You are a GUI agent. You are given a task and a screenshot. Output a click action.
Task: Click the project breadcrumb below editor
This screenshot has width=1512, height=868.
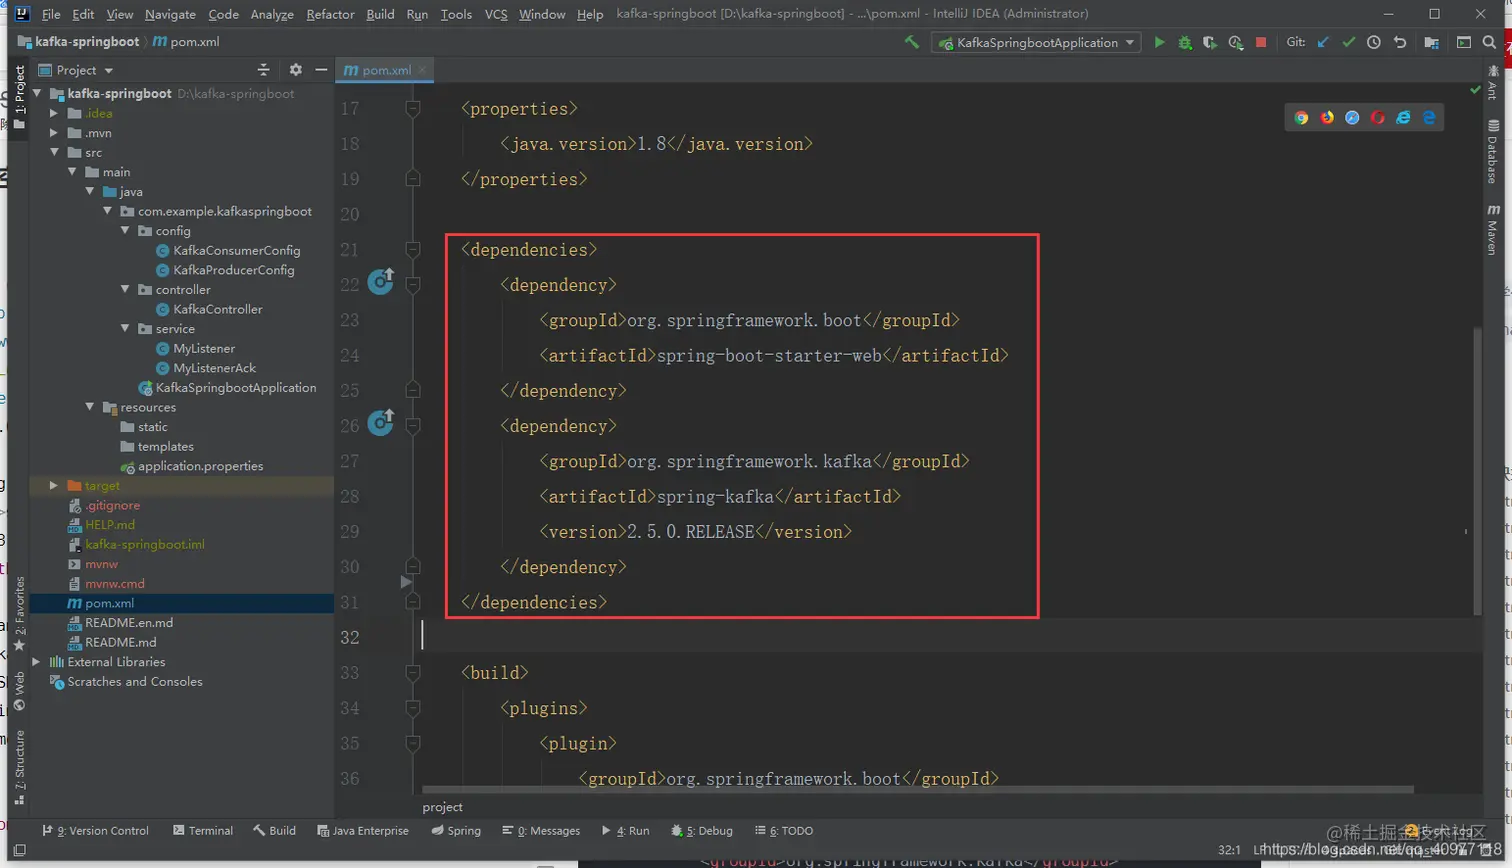tap(442, 807)
